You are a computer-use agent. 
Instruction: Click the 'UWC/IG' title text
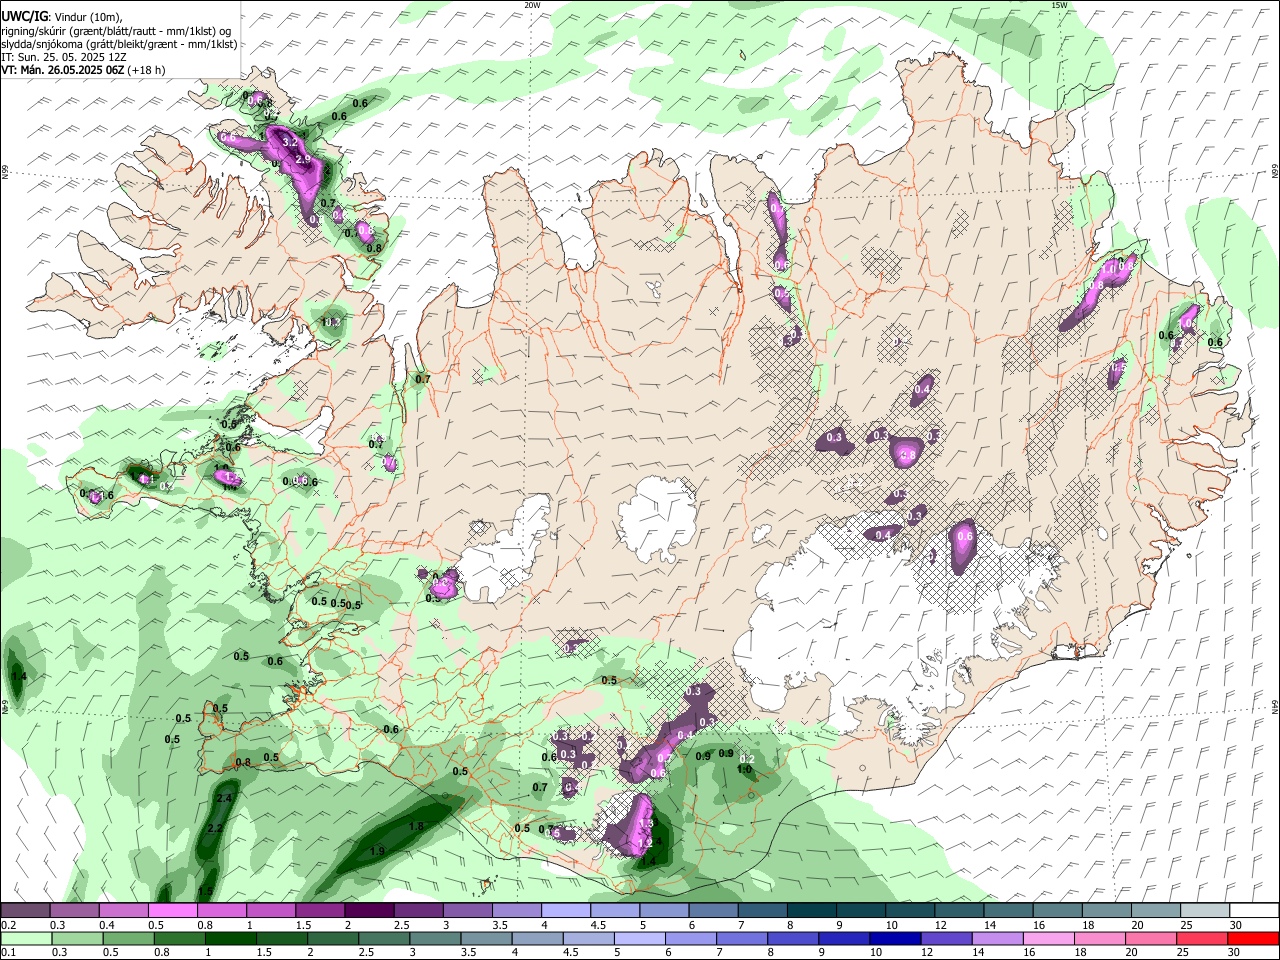point(25,15)
